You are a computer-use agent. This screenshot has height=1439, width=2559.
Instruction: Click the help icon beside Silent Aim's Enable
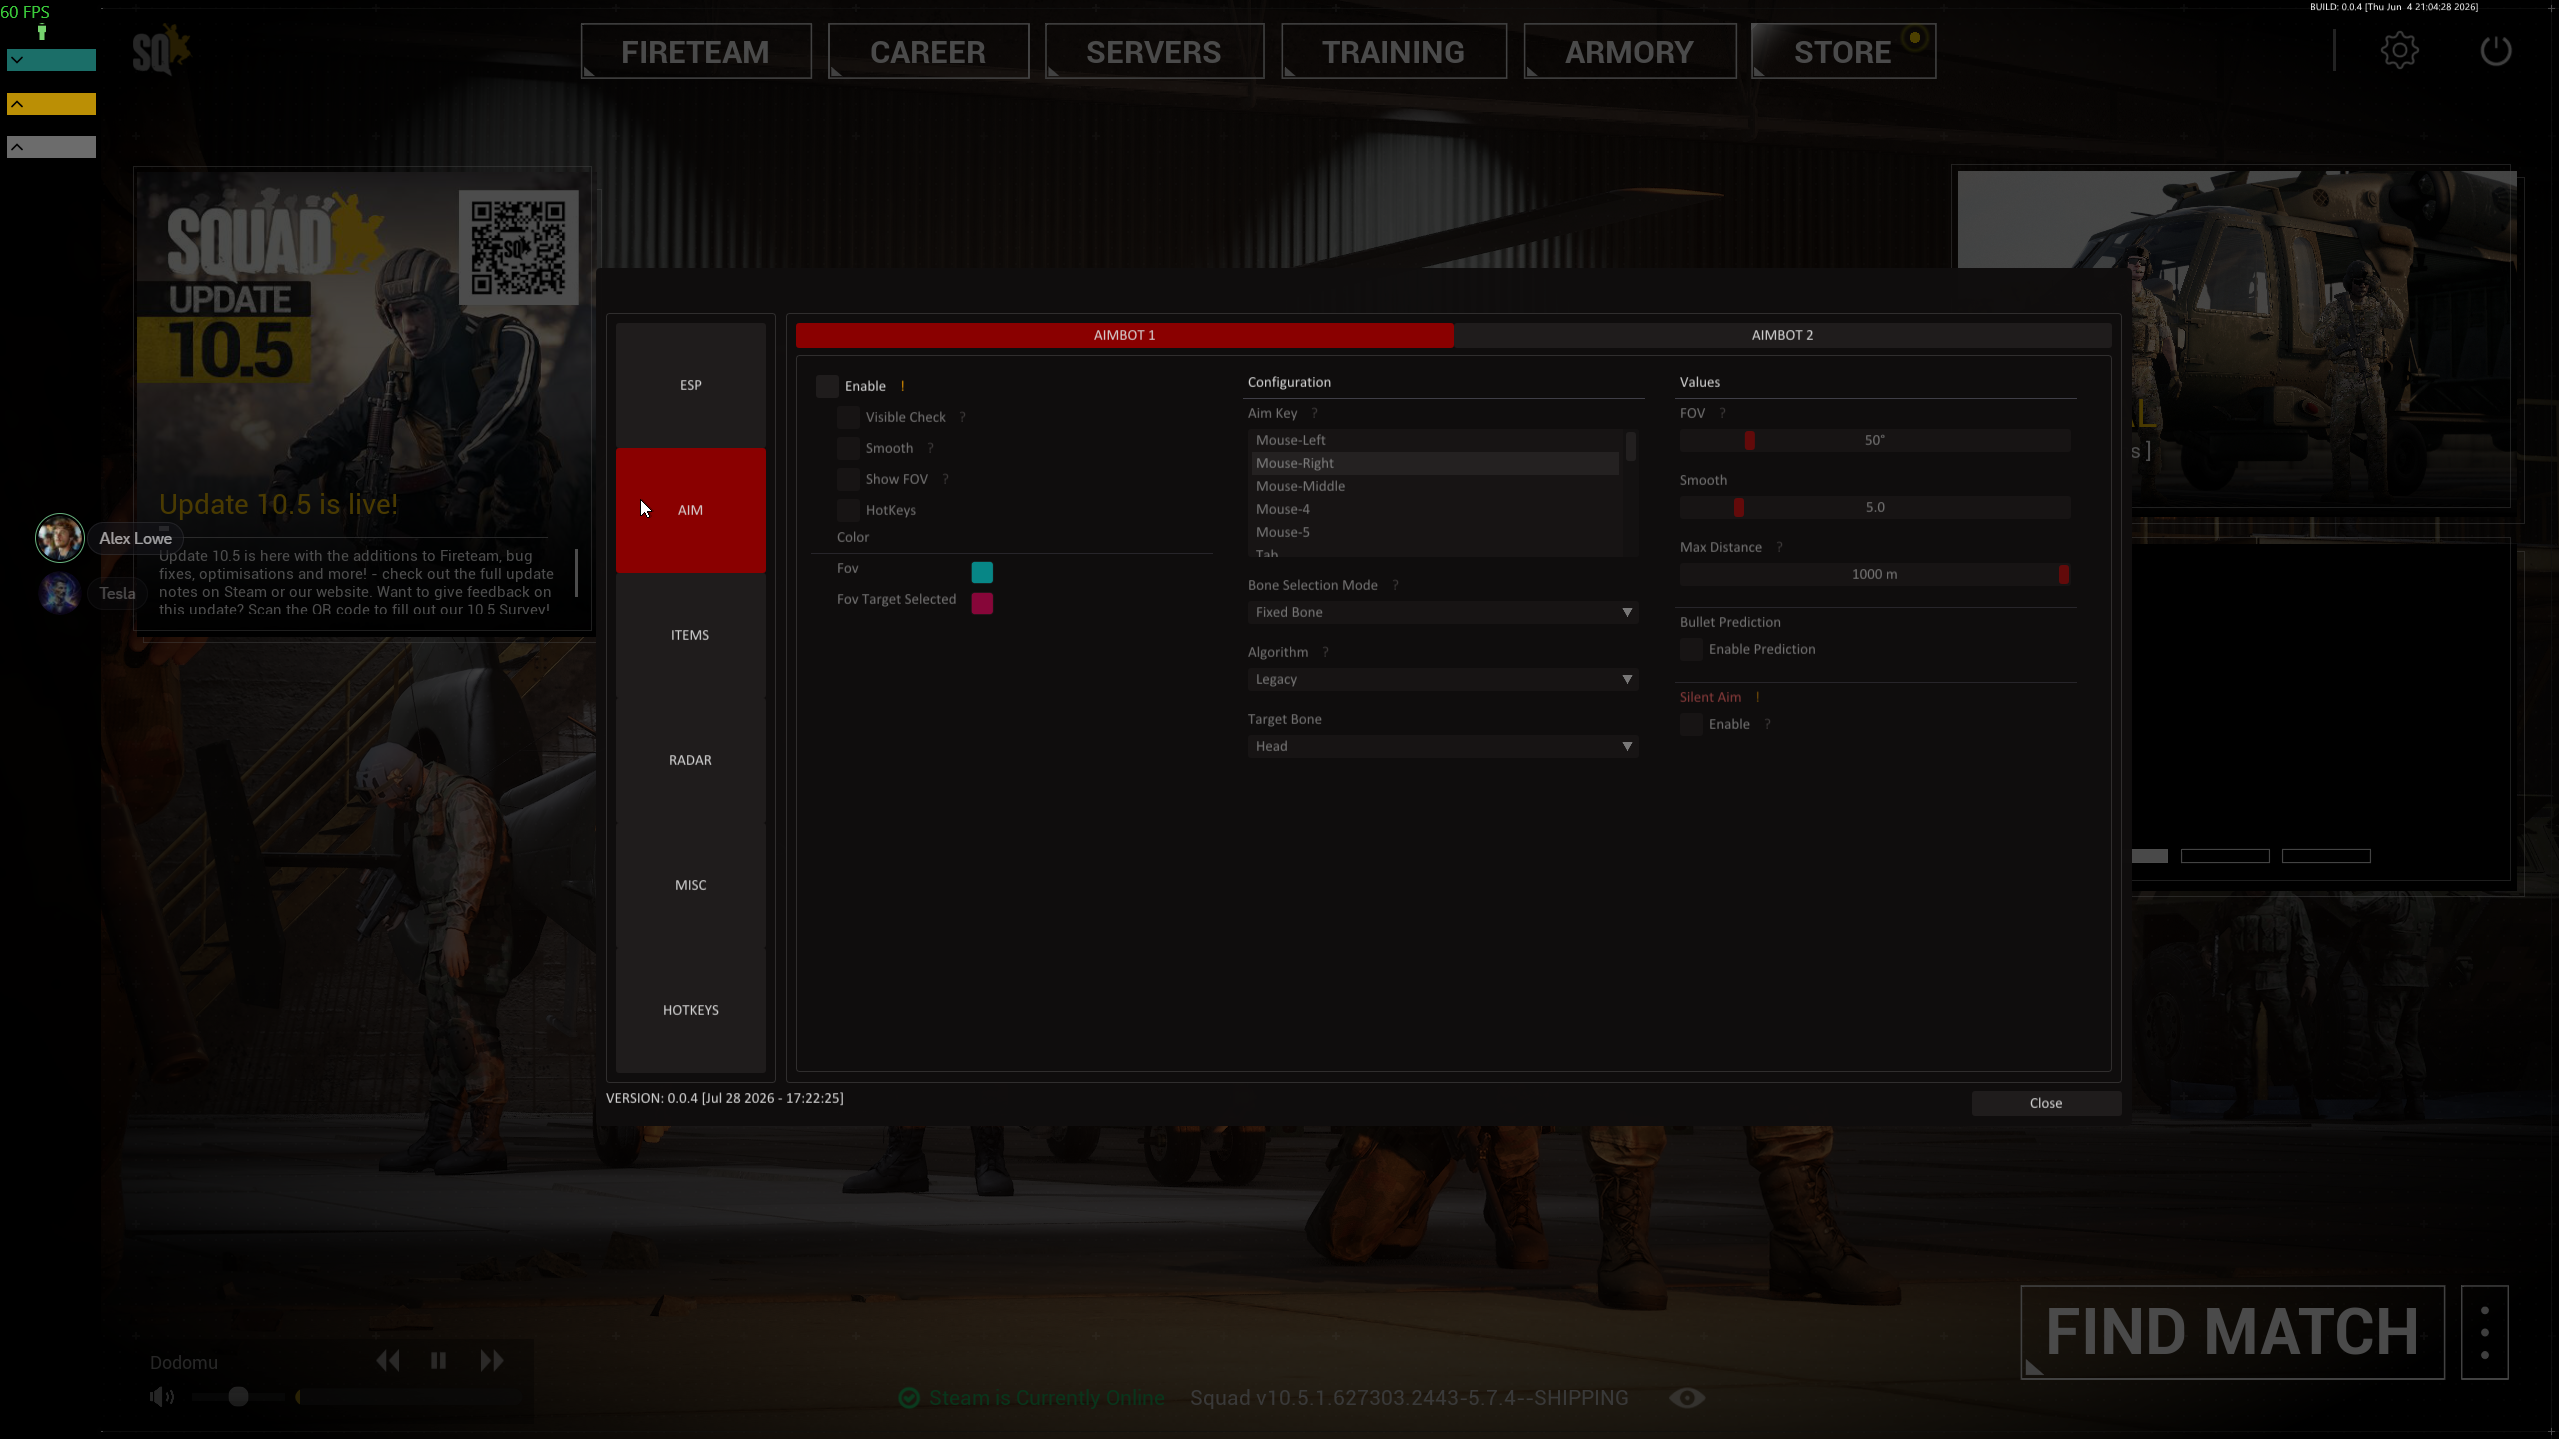(1767, 724)
